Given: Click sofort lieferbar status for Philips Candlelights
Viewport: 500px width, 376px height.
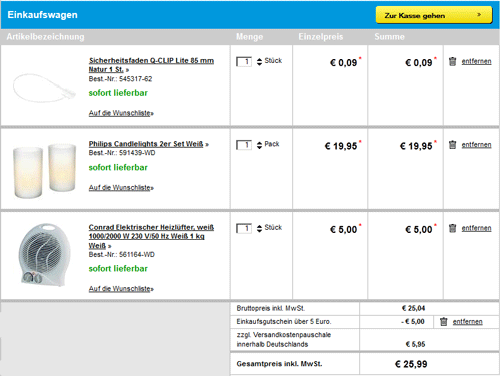Looking at the screenshot, I should point(118,167).
